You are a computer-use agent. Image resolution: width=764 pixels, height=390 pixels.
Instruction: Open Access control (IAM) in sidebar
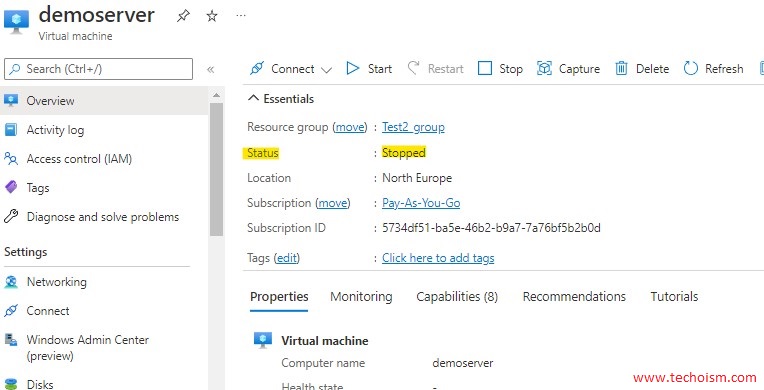[79, 159]
